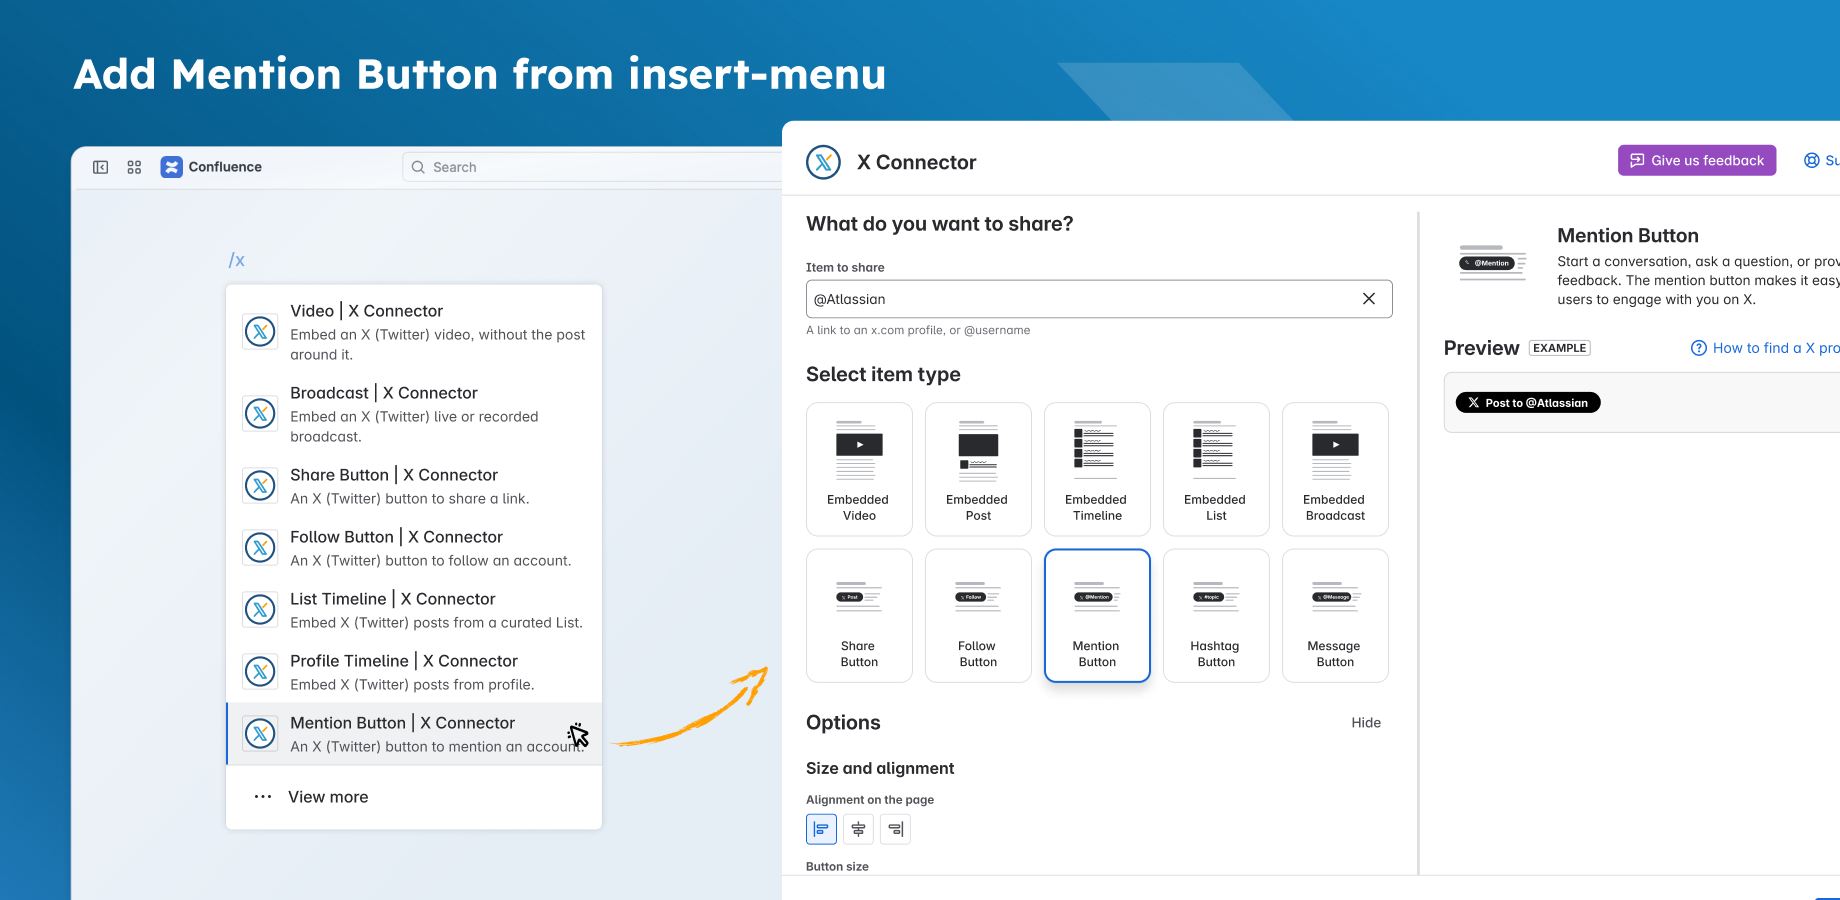Click the EXAMPLE badge next to Preview
The image size is (1840, 900).
pyautogui.click(x=1559, y=348)
